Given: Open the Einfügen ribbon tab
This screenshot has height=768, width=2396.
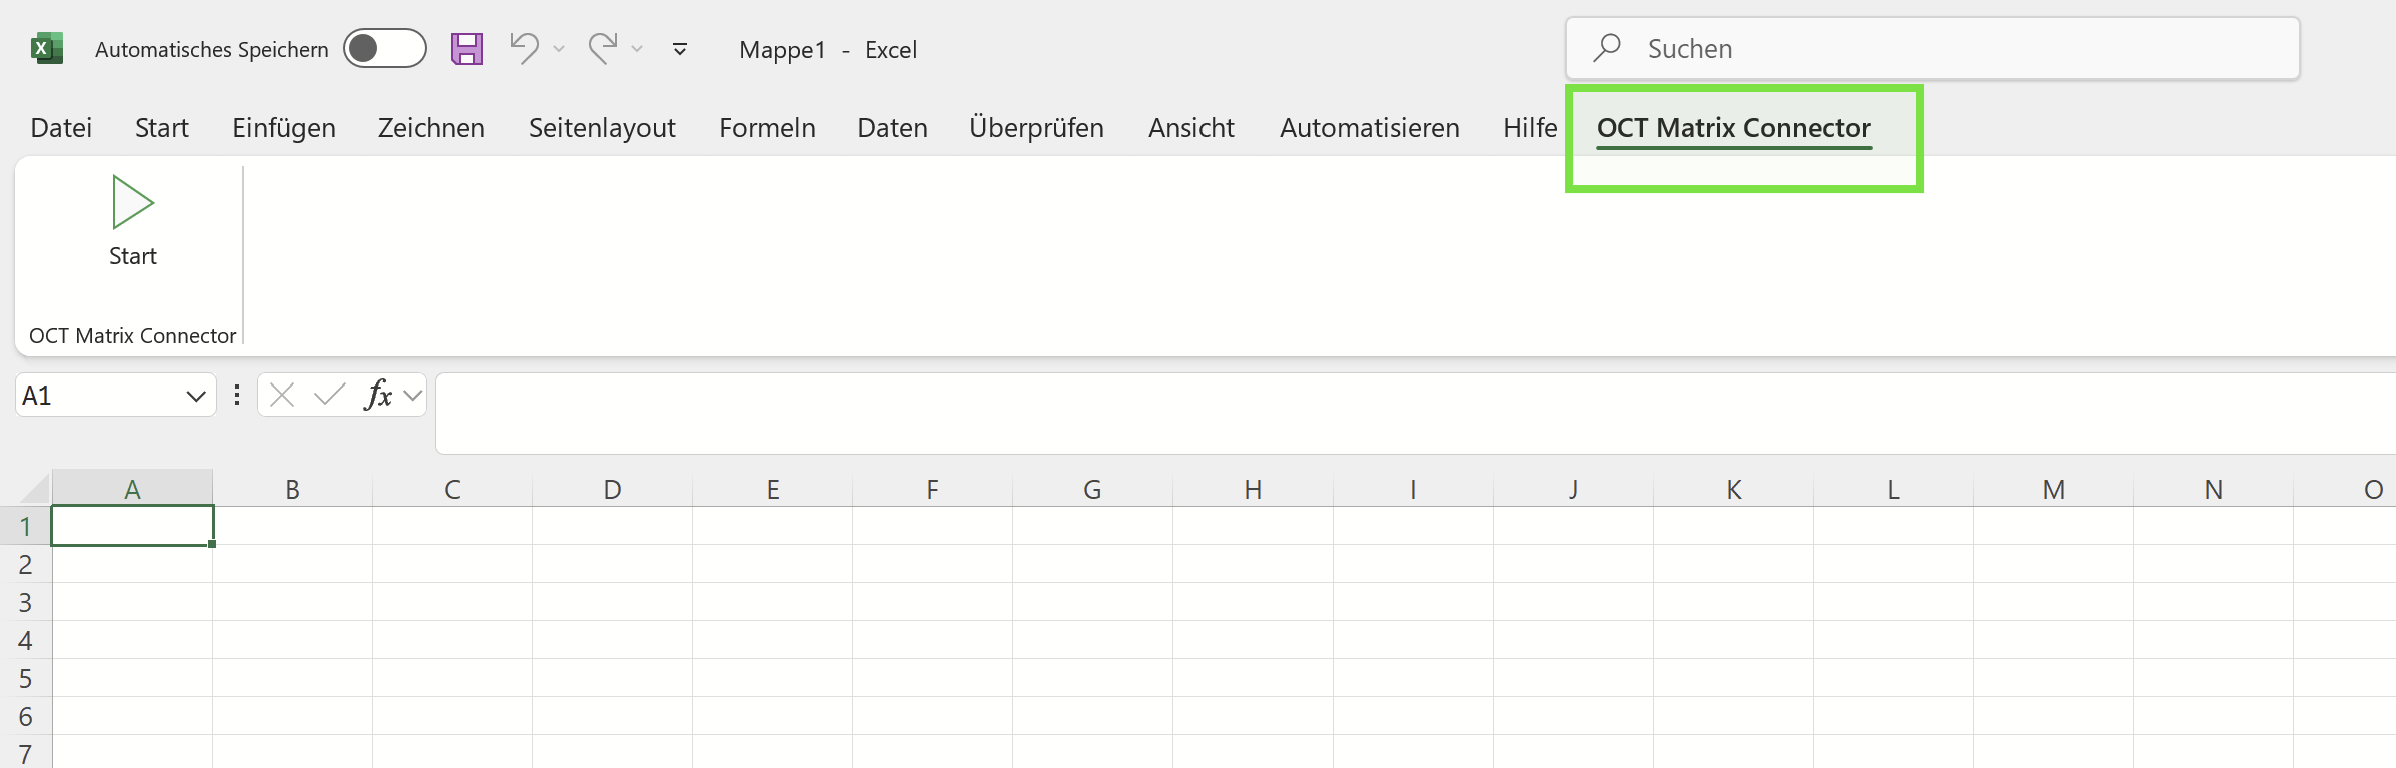Looking at the screenshot, I should point(284,128).
